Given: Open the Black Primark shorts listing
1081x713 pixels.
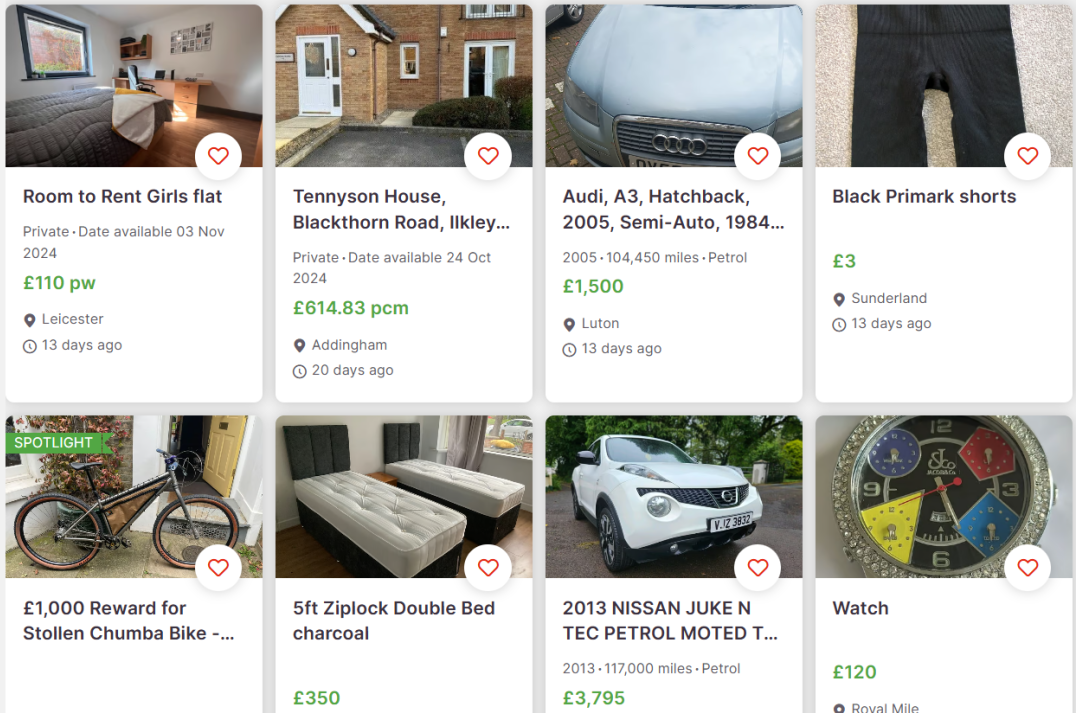Looking at the screenshot, I should (924, 196).
